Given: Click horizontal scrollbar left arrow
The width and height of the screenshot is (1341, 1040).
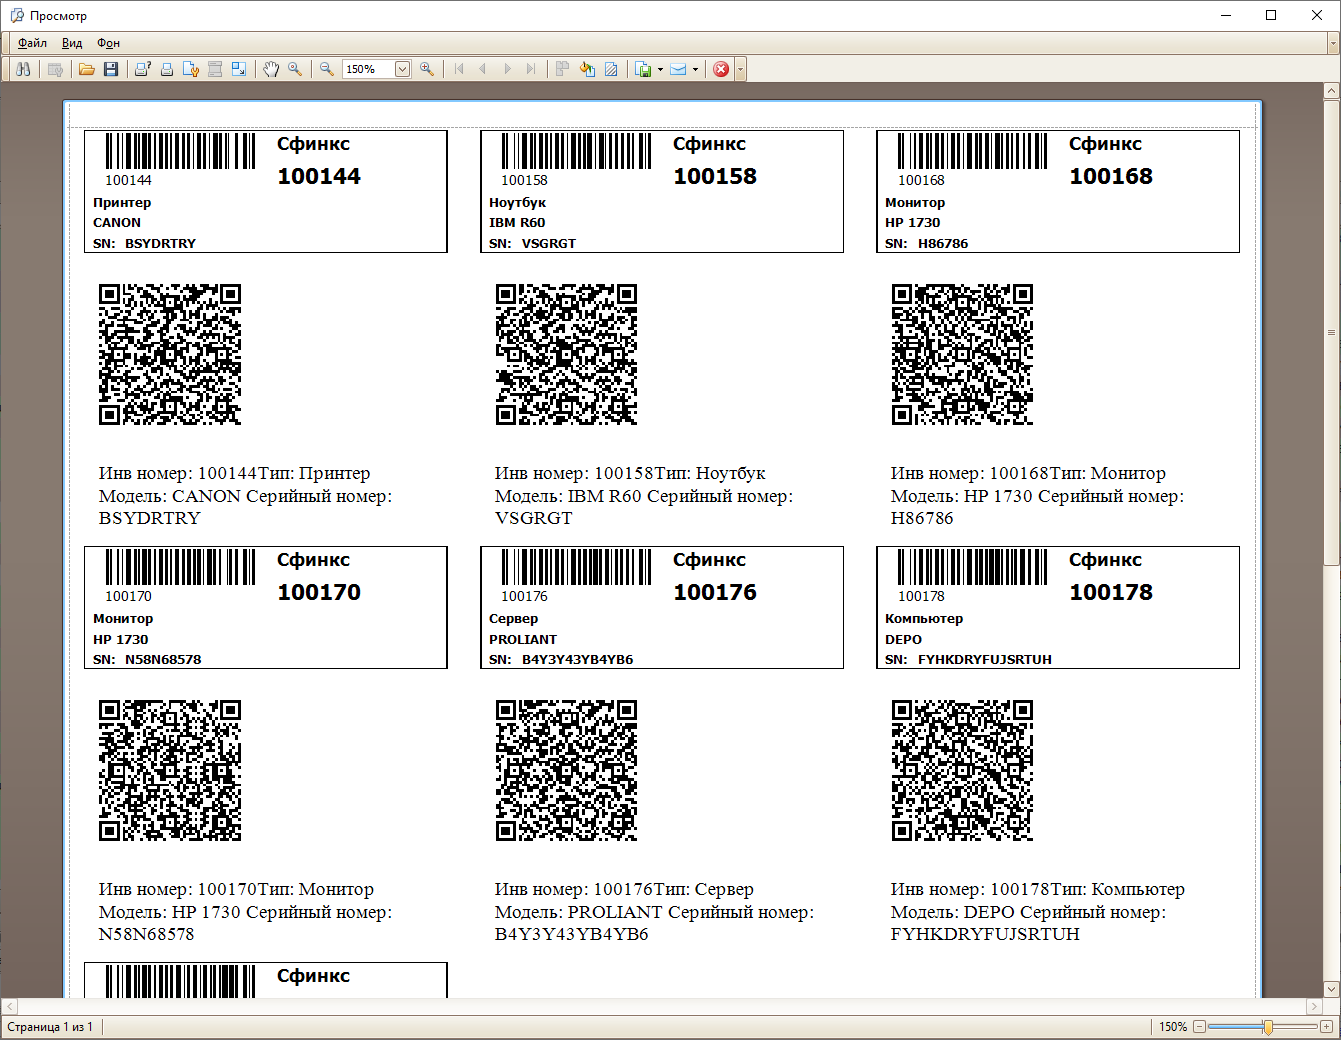Looking at the screenshot, I should pos(9,1006).
